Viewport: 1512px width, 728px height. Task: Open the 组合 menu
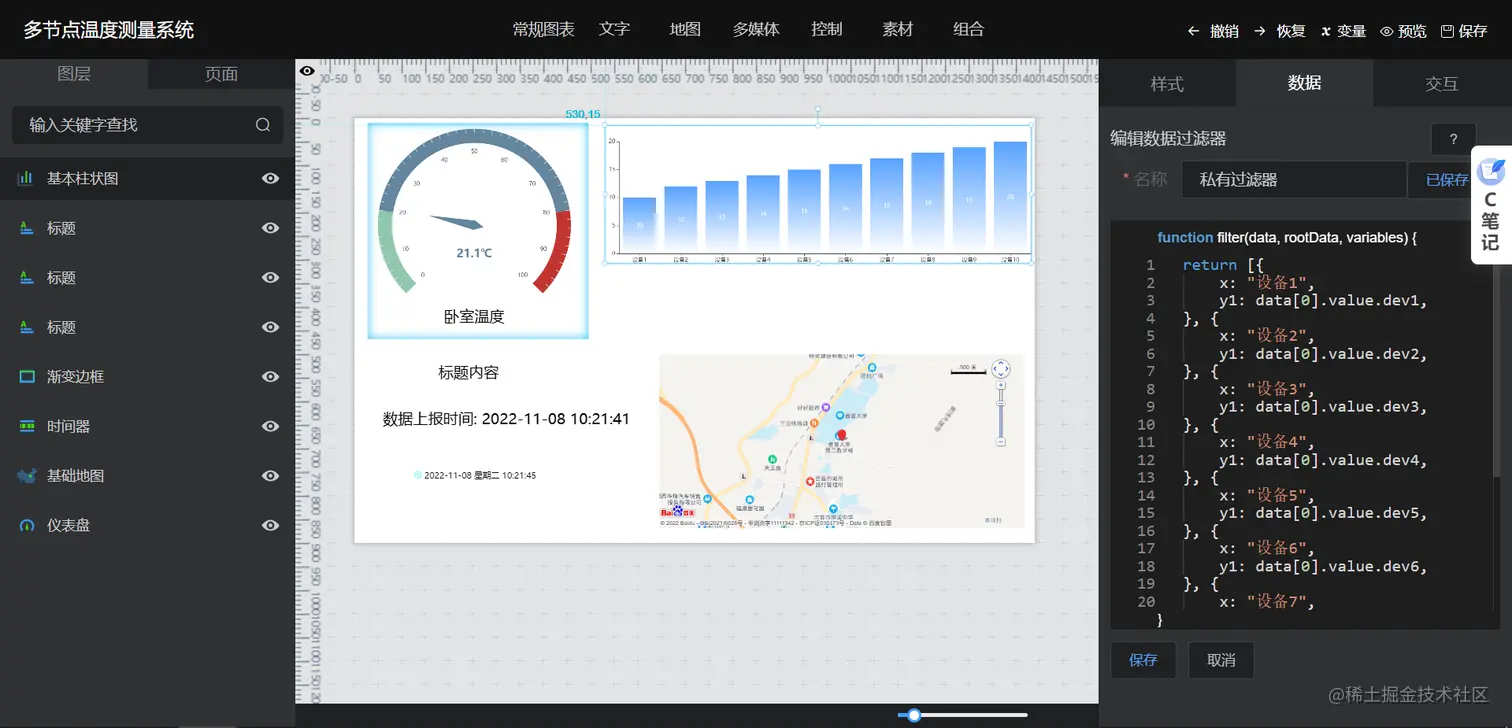coord(968,29)
